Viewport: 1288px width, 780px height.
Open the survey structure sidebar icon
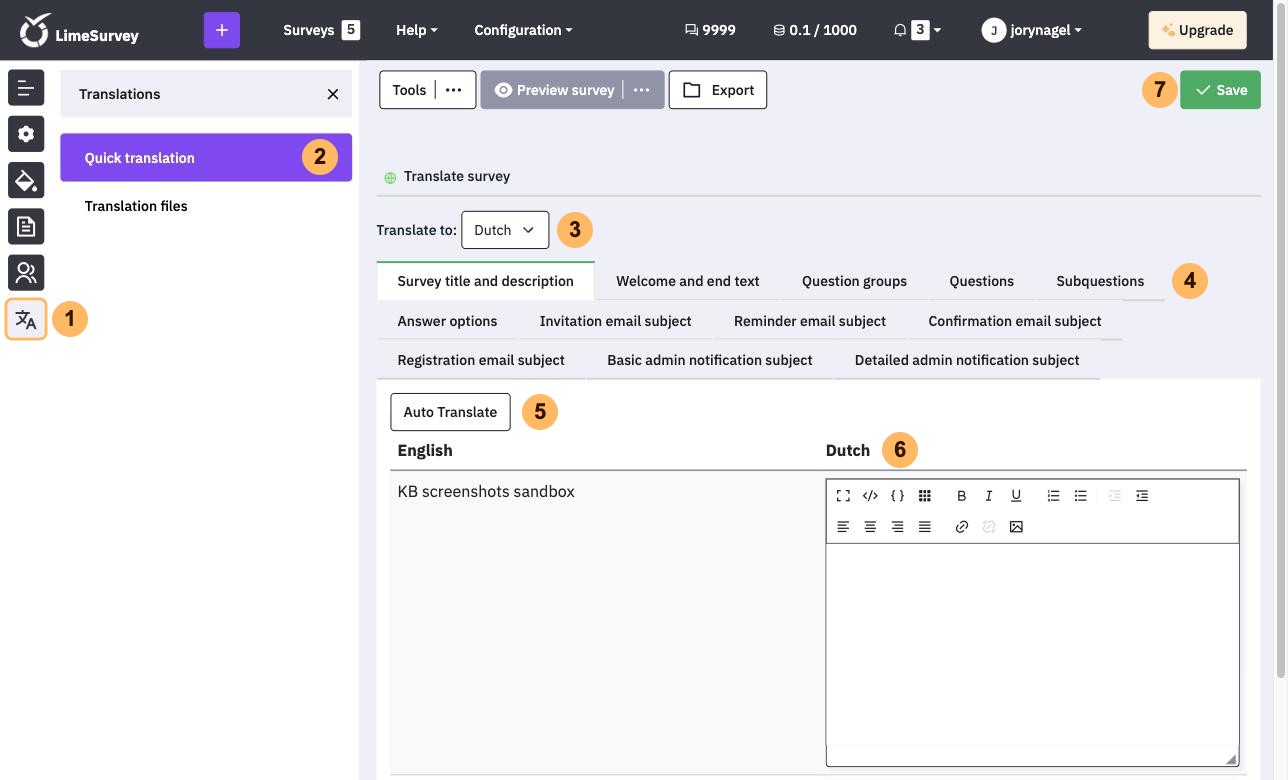coord(26,88)
